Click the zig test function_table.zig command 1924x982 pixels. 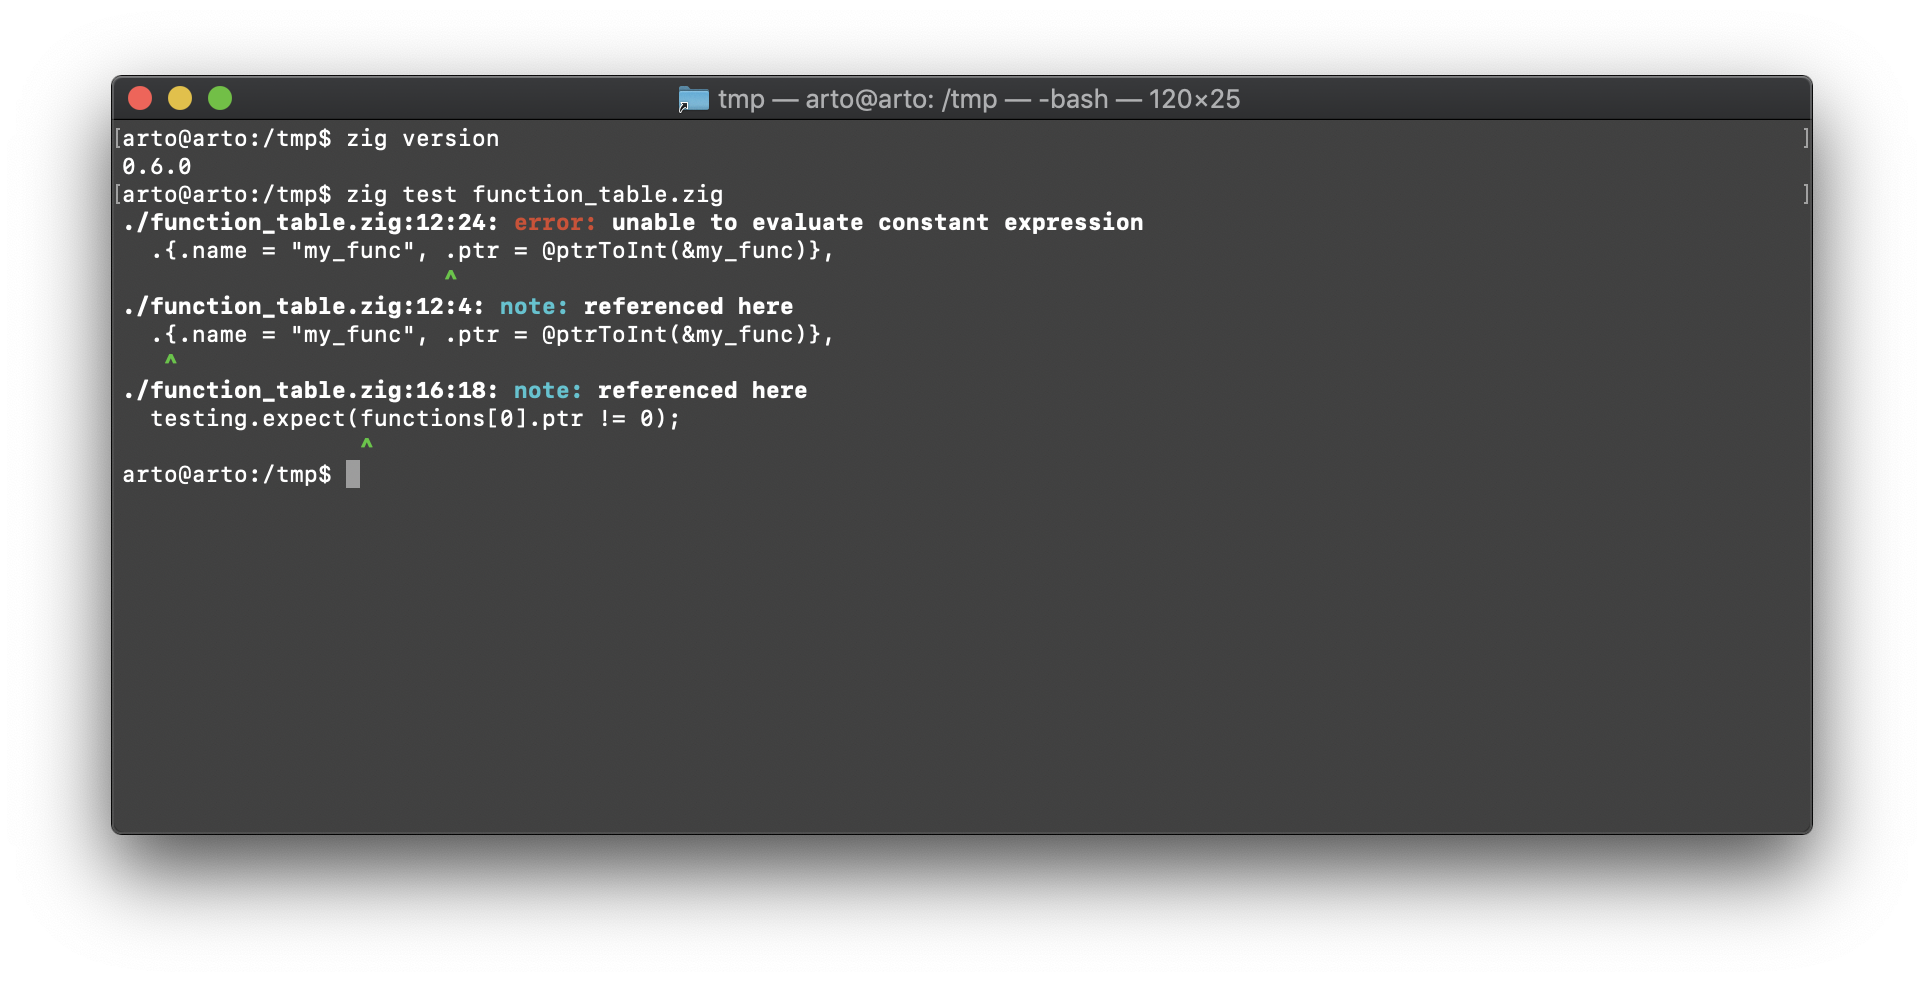[536, 194]
